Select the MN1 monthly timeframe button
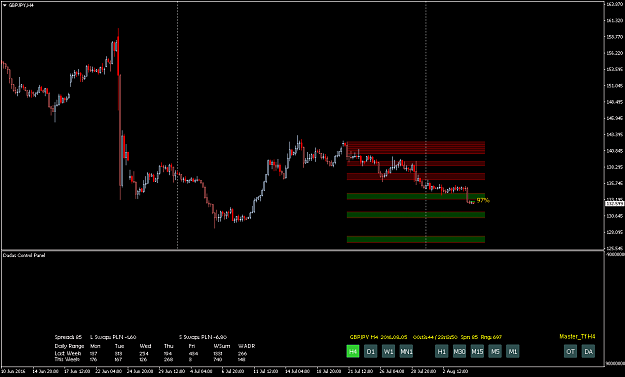This screenshot has height=377, width=625. click(406, 351)
